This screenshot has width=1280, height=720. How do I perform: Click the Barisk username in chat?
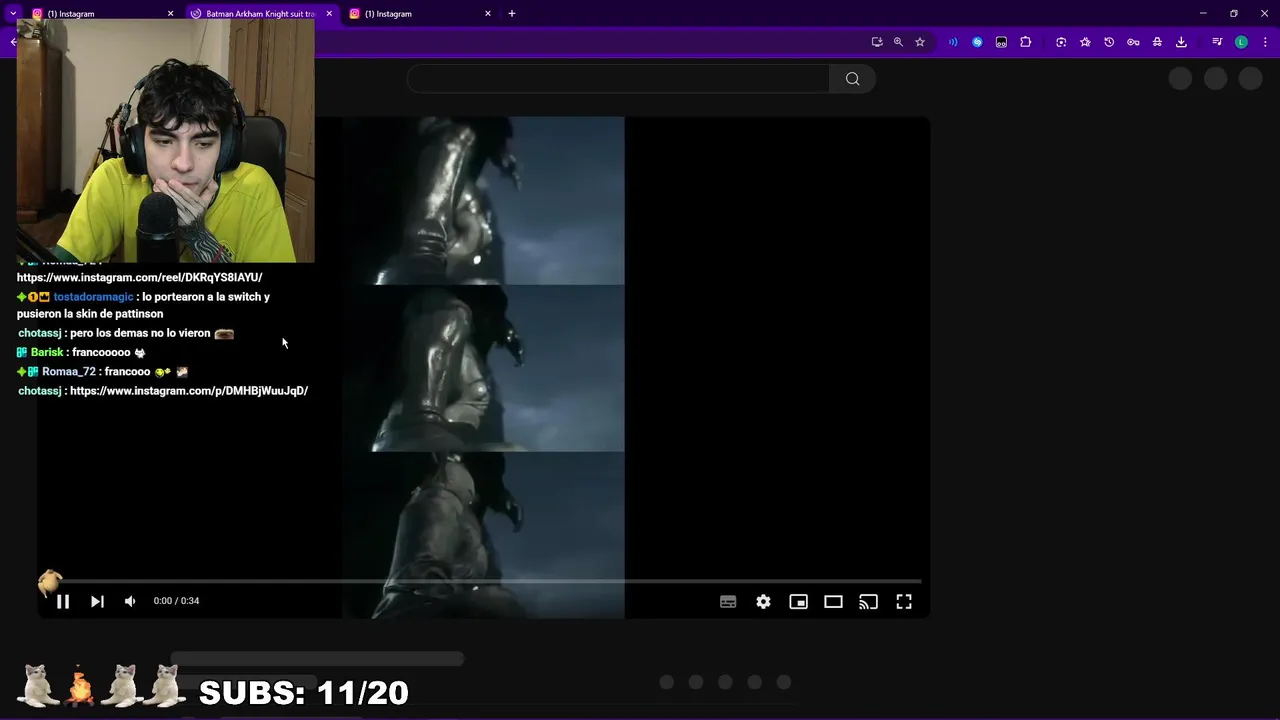point(47,353)
